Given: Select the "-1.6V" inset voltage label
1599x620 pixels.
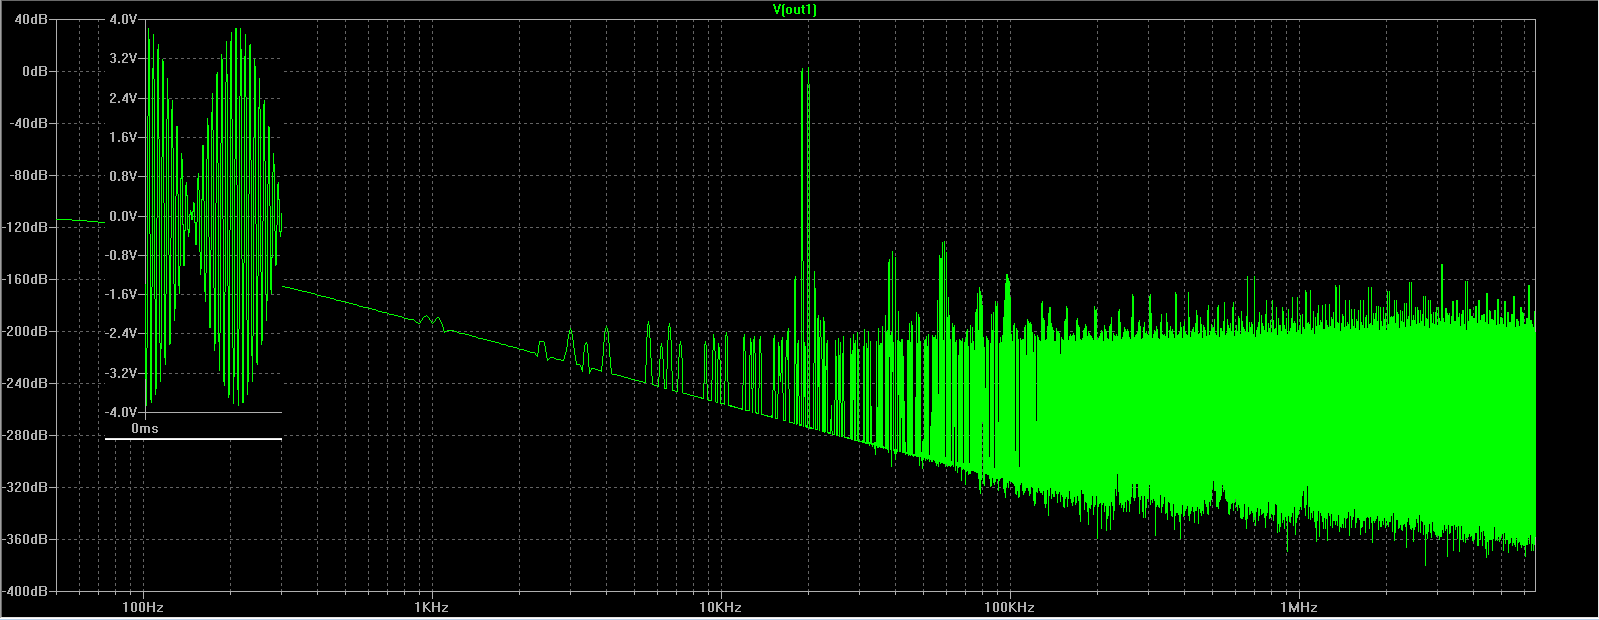Looking at the screenshot, I should [121, 294].
